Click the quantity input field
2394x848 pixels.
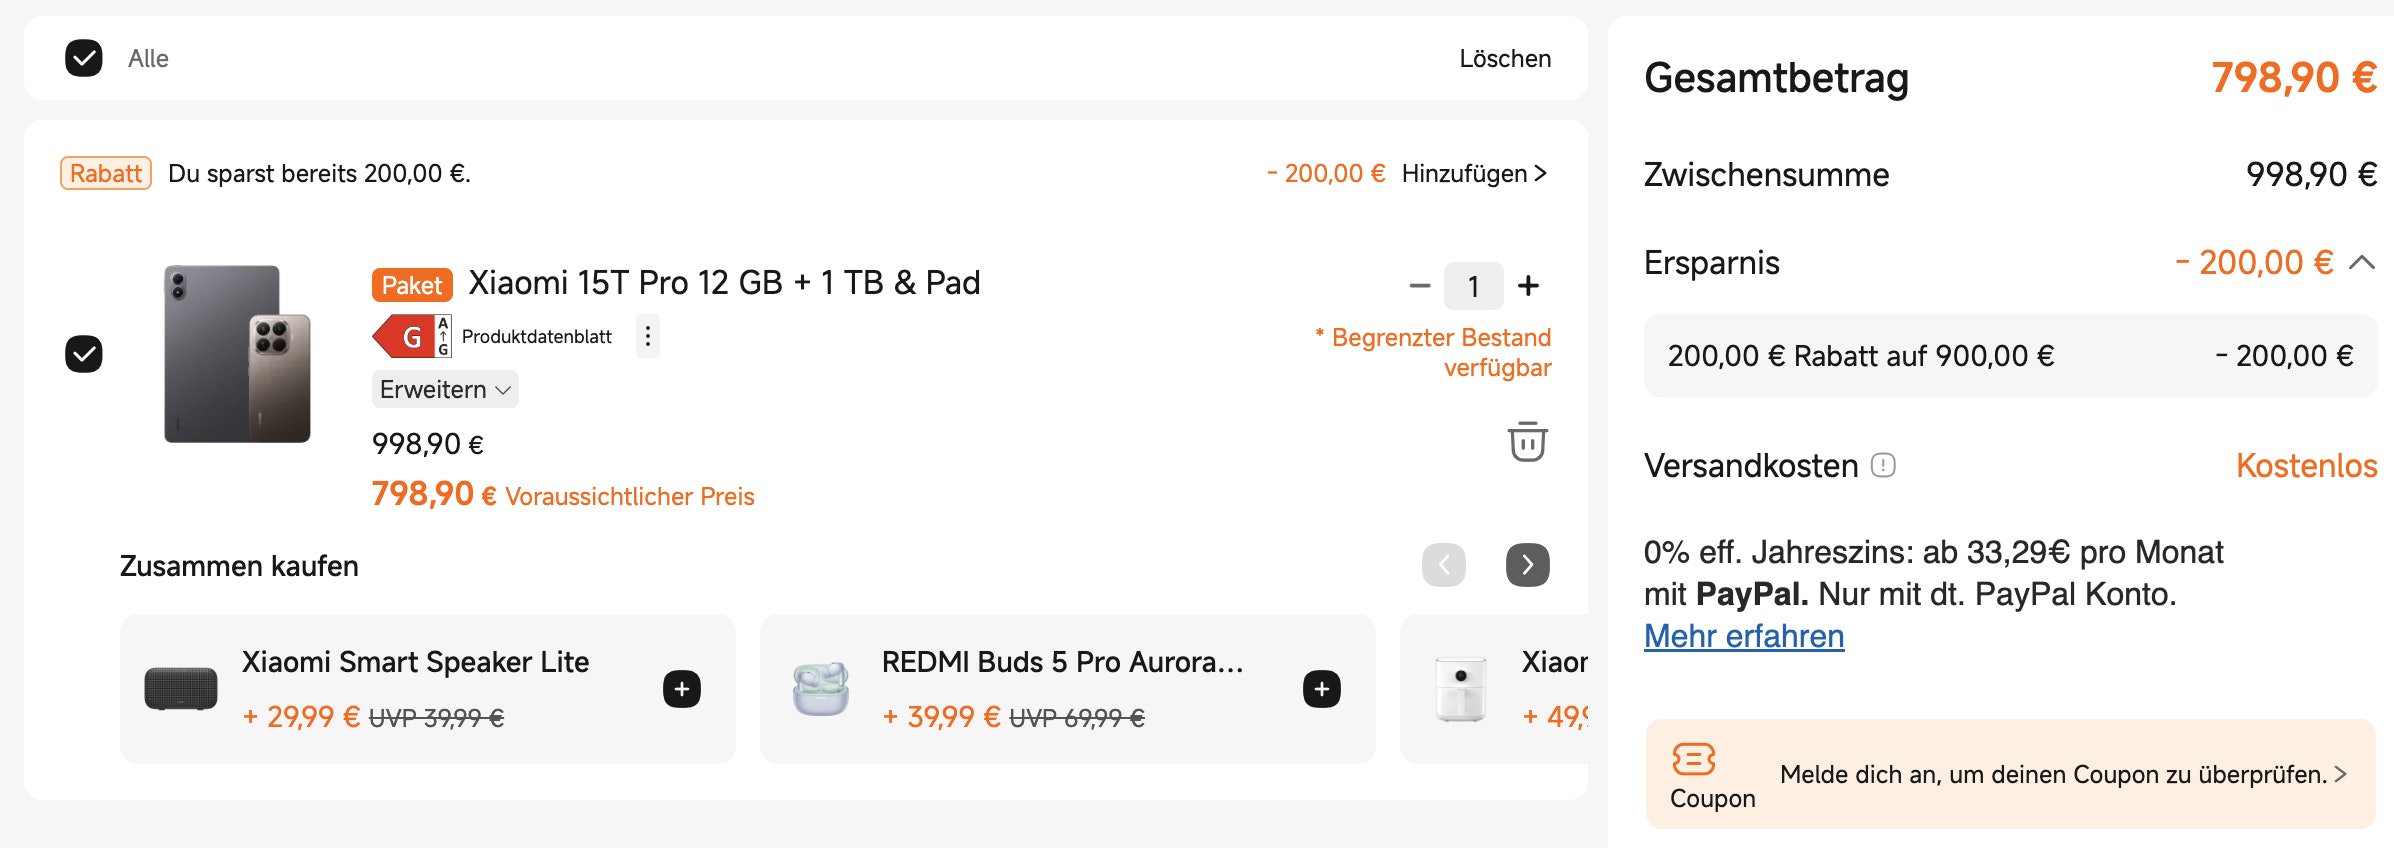1473,287
